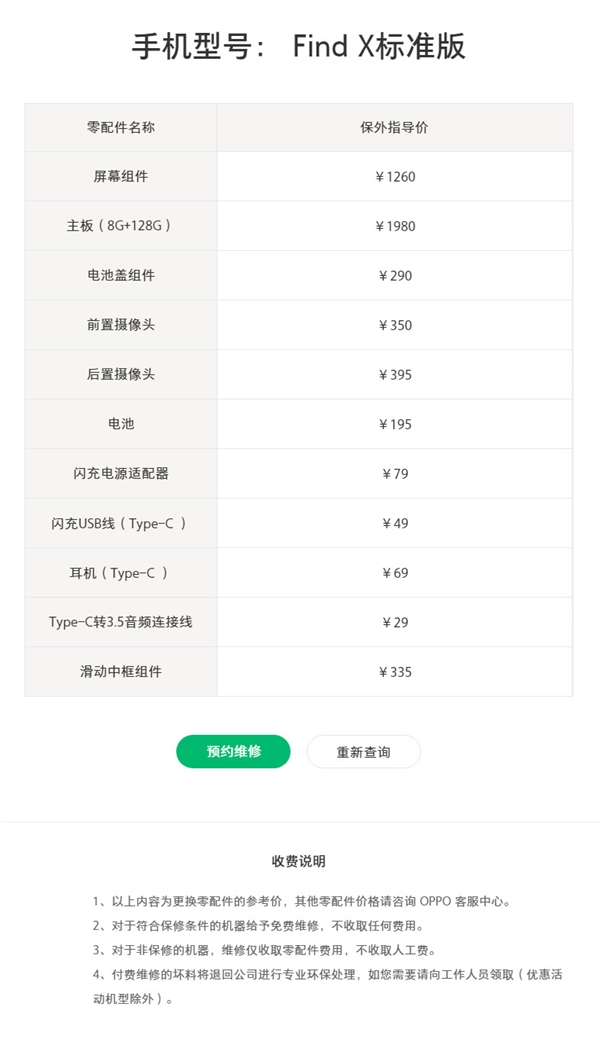This screenshot has width=600, height=1054.
Task: Click the 保外指导价 column header
Action: coord(395,128)
